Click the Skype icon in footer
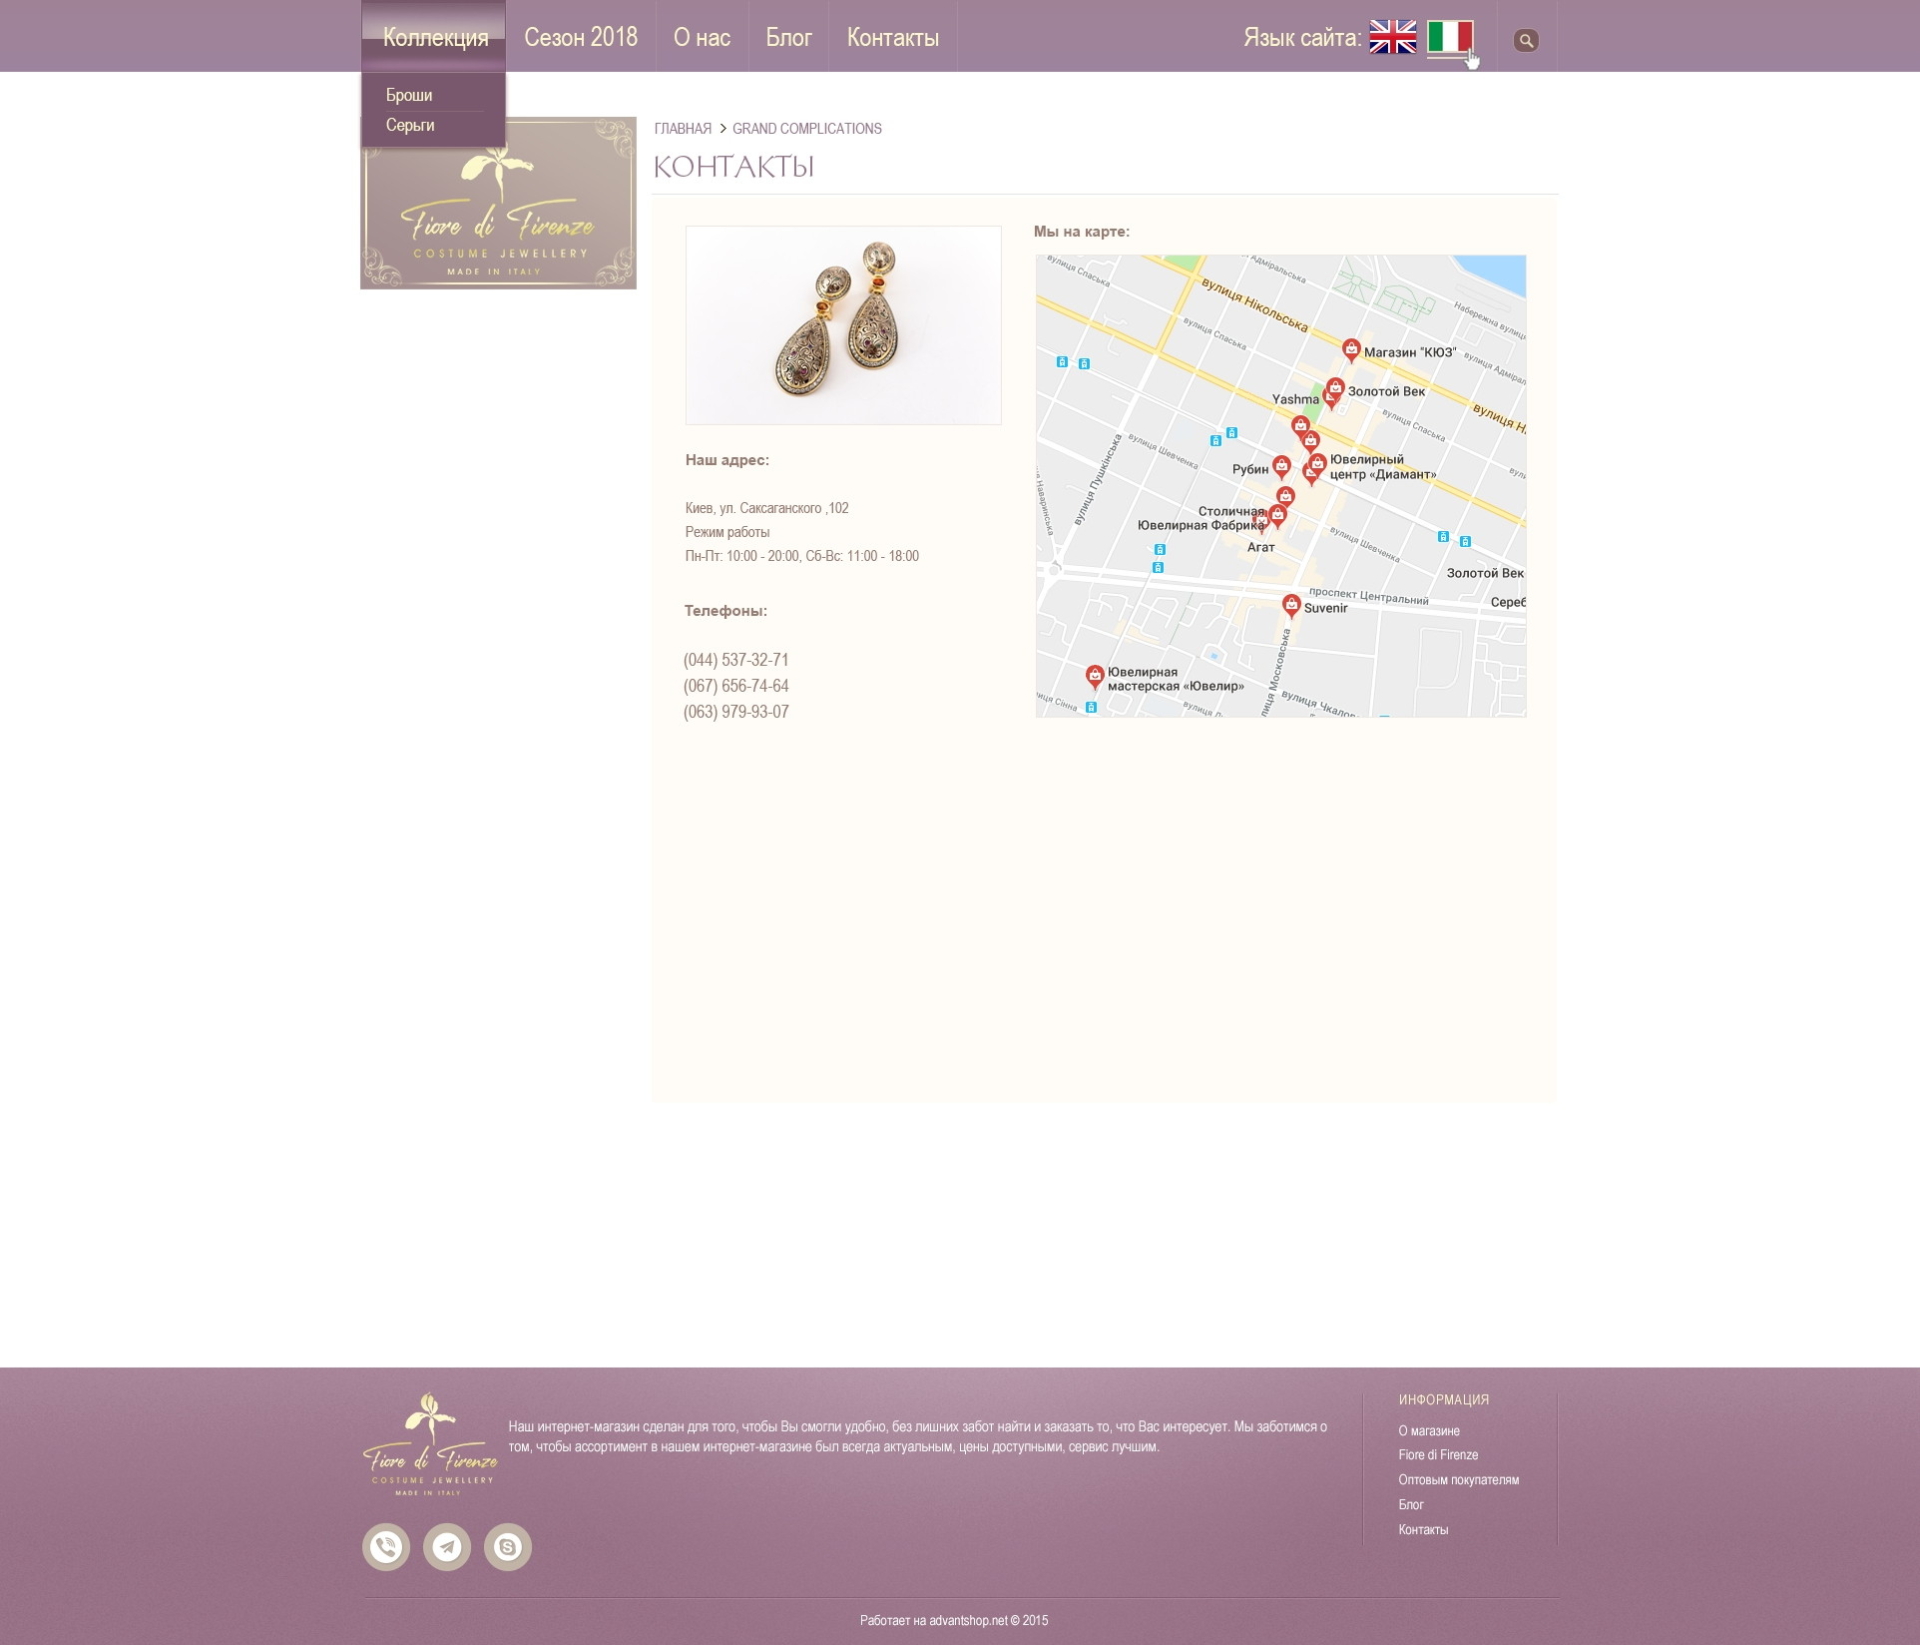 (508, 1547)
